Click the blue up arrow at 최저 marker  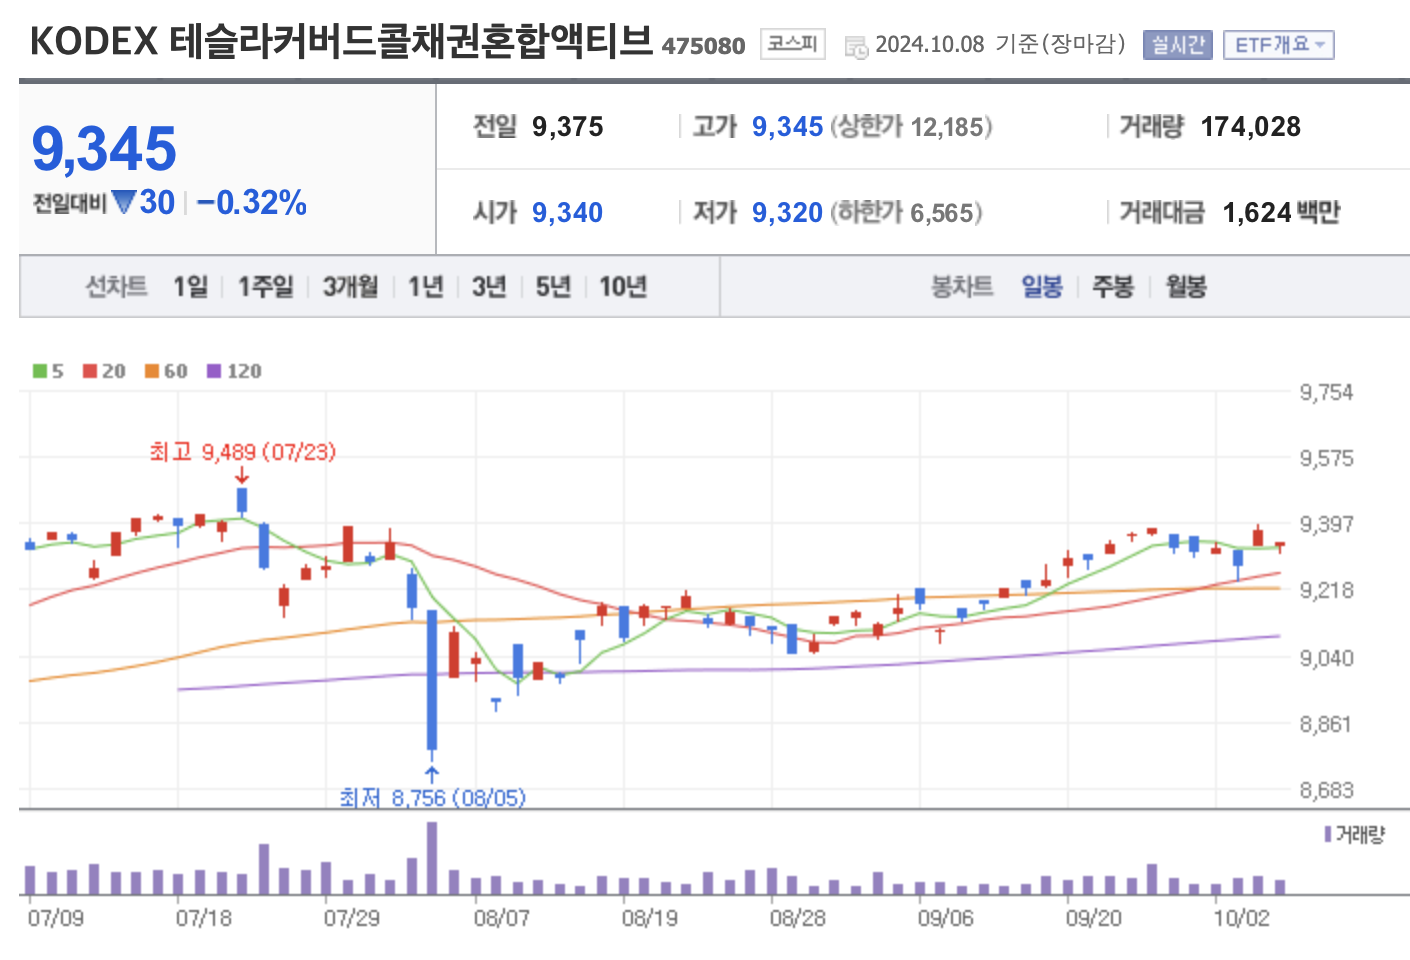pyautogui.click(x=431, y=774)
